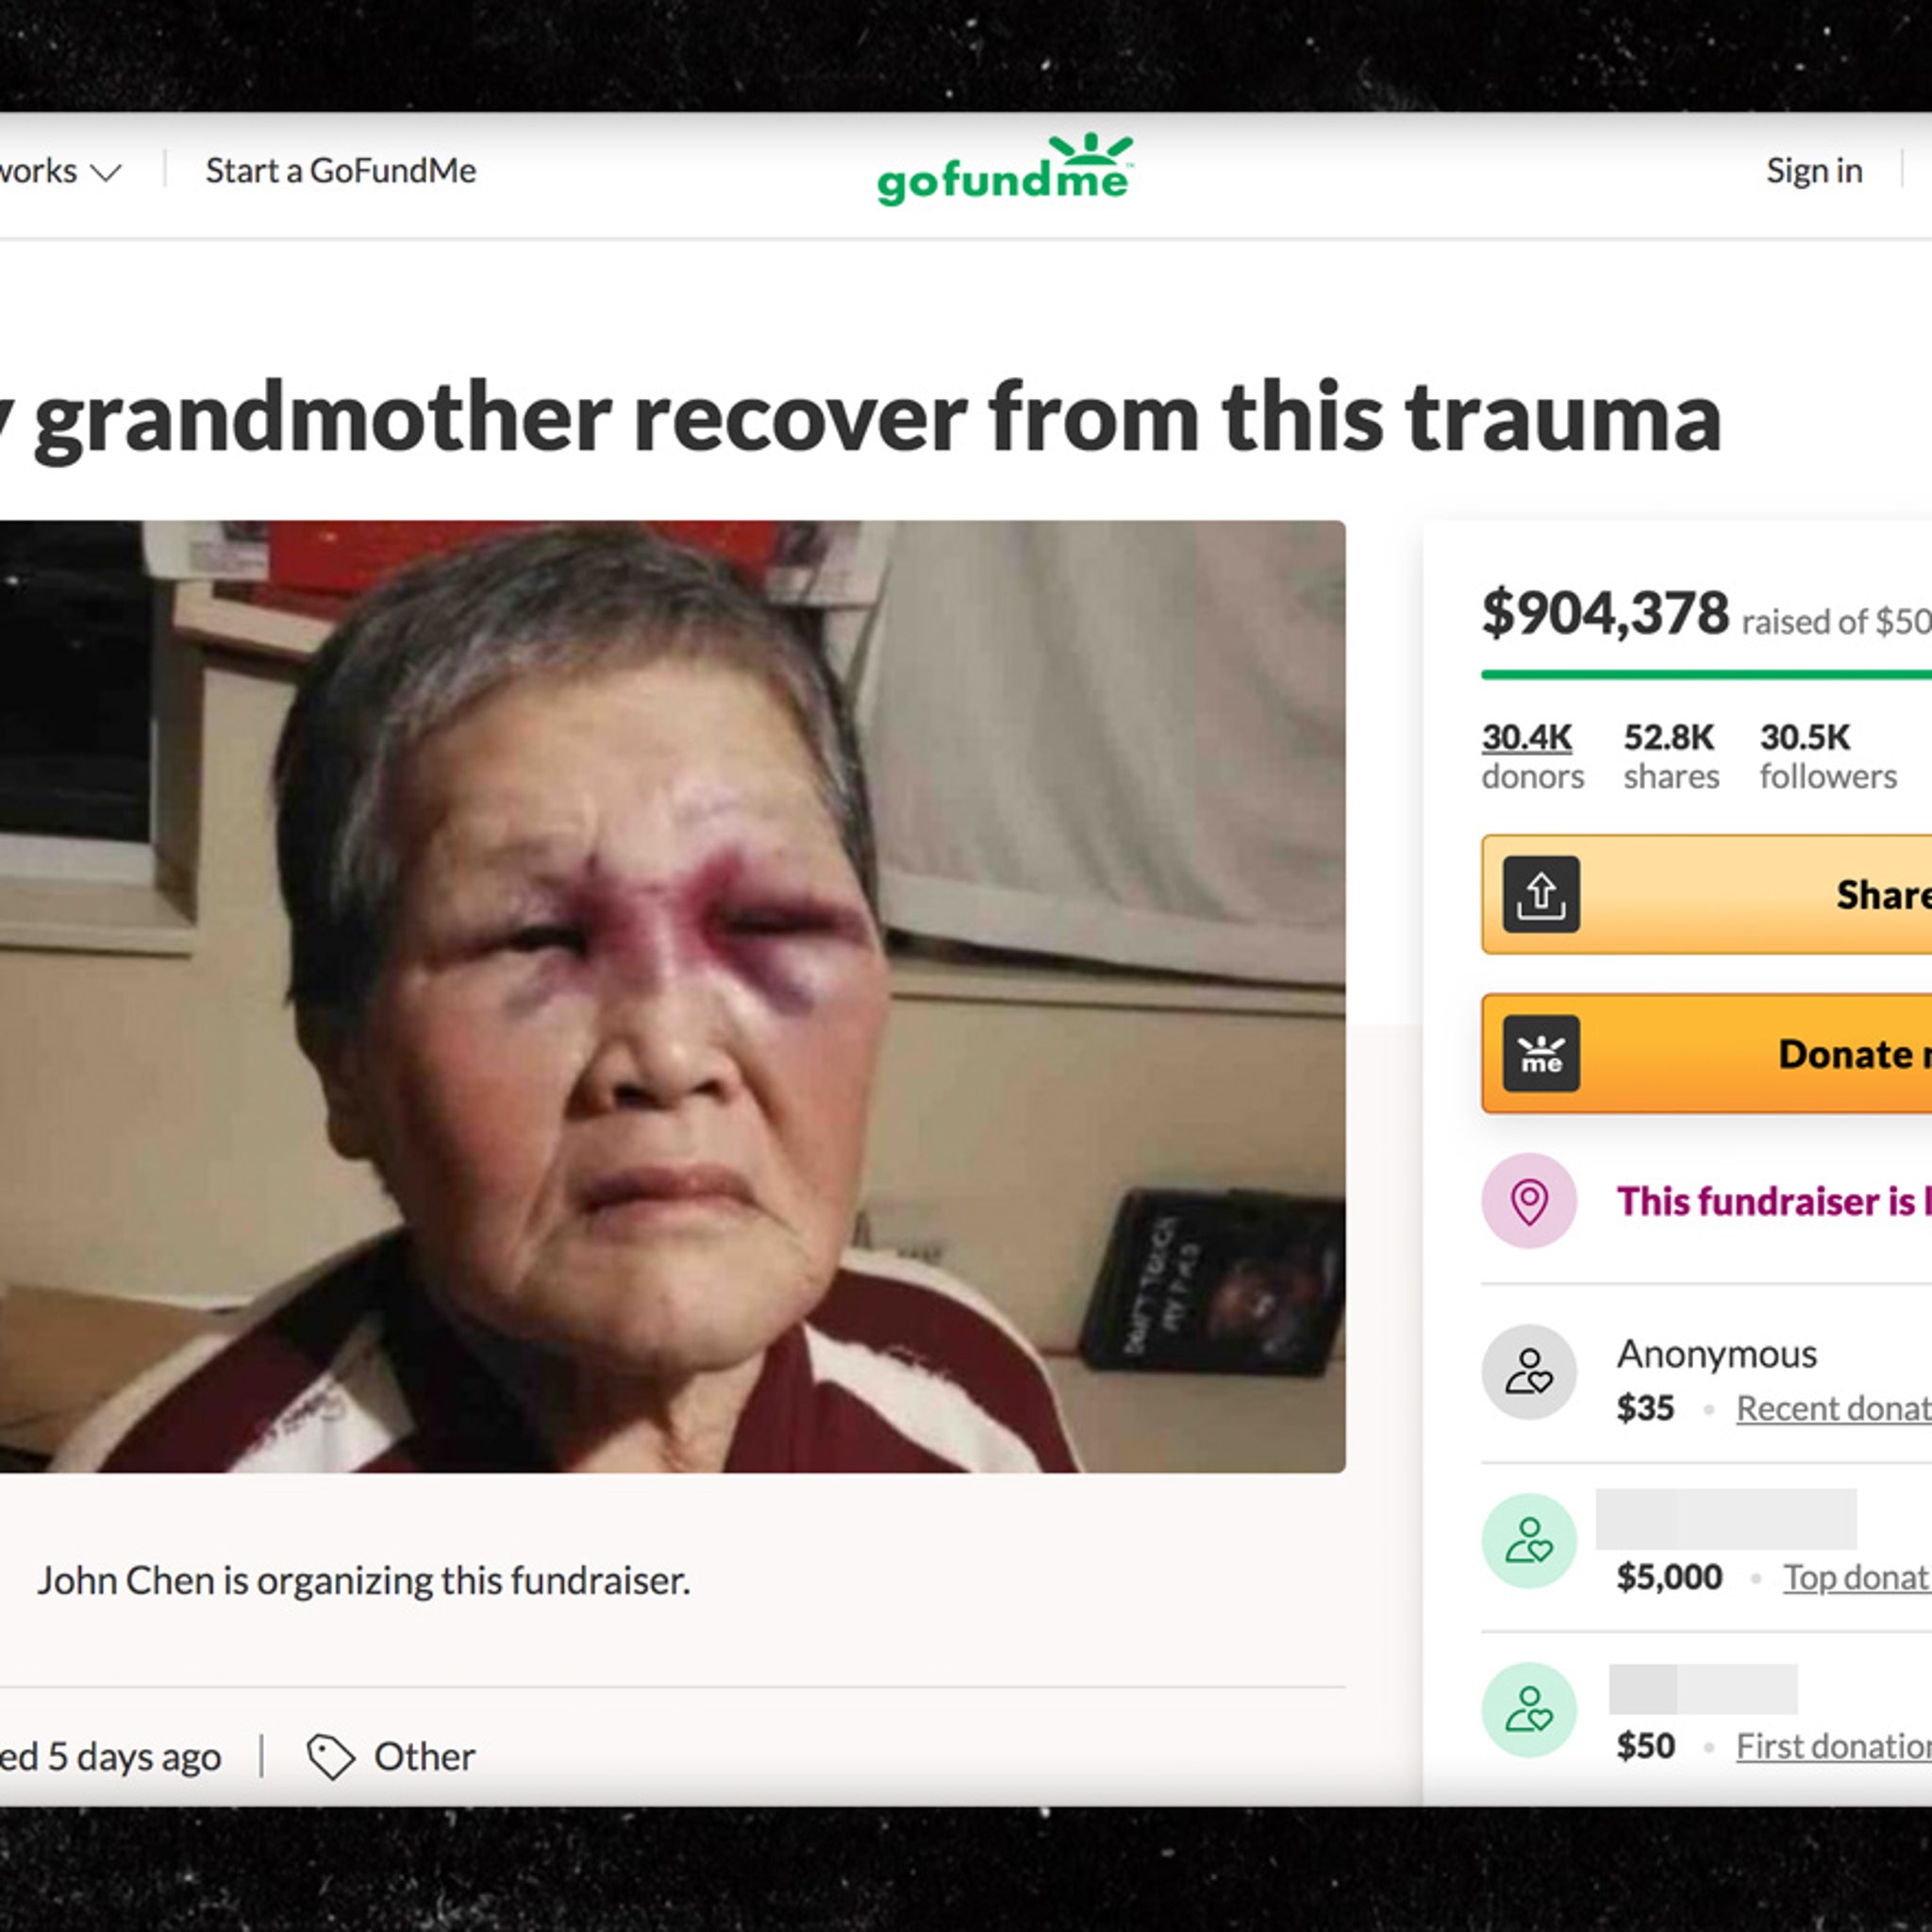1932x1932 pixels.
Task: Click the GoFundMe icon on Donate button
Action: coord(1541,1053)
